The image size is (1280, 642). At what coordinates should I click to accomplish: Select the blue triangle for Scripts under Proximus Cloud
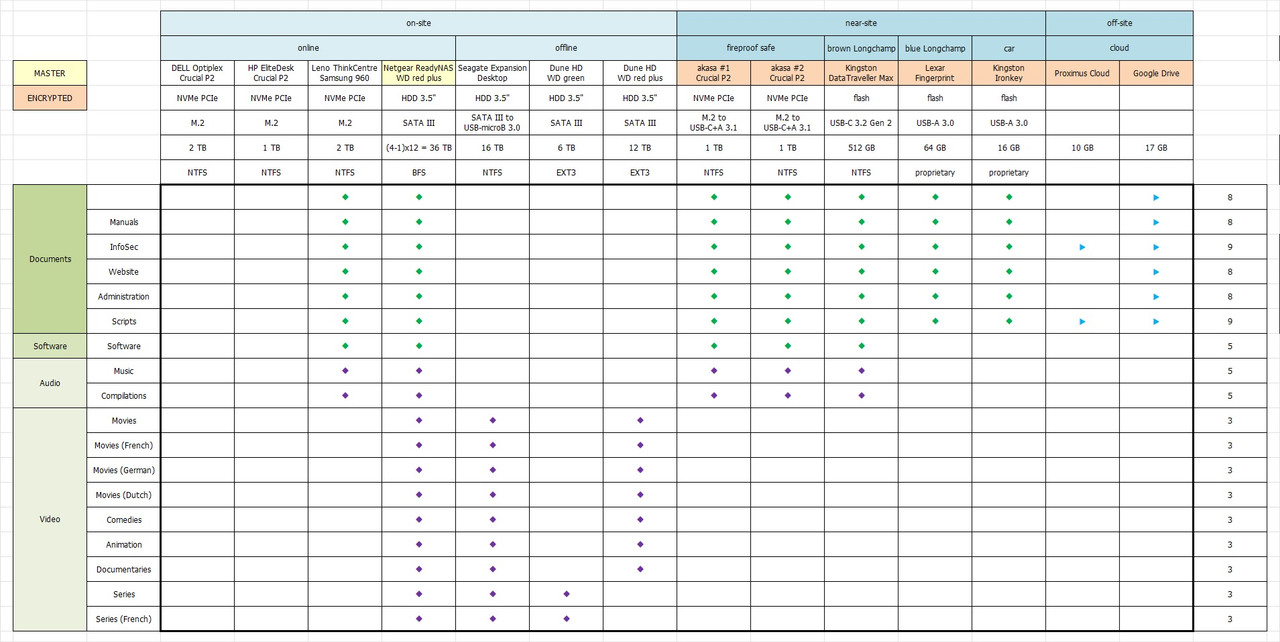1082,322
